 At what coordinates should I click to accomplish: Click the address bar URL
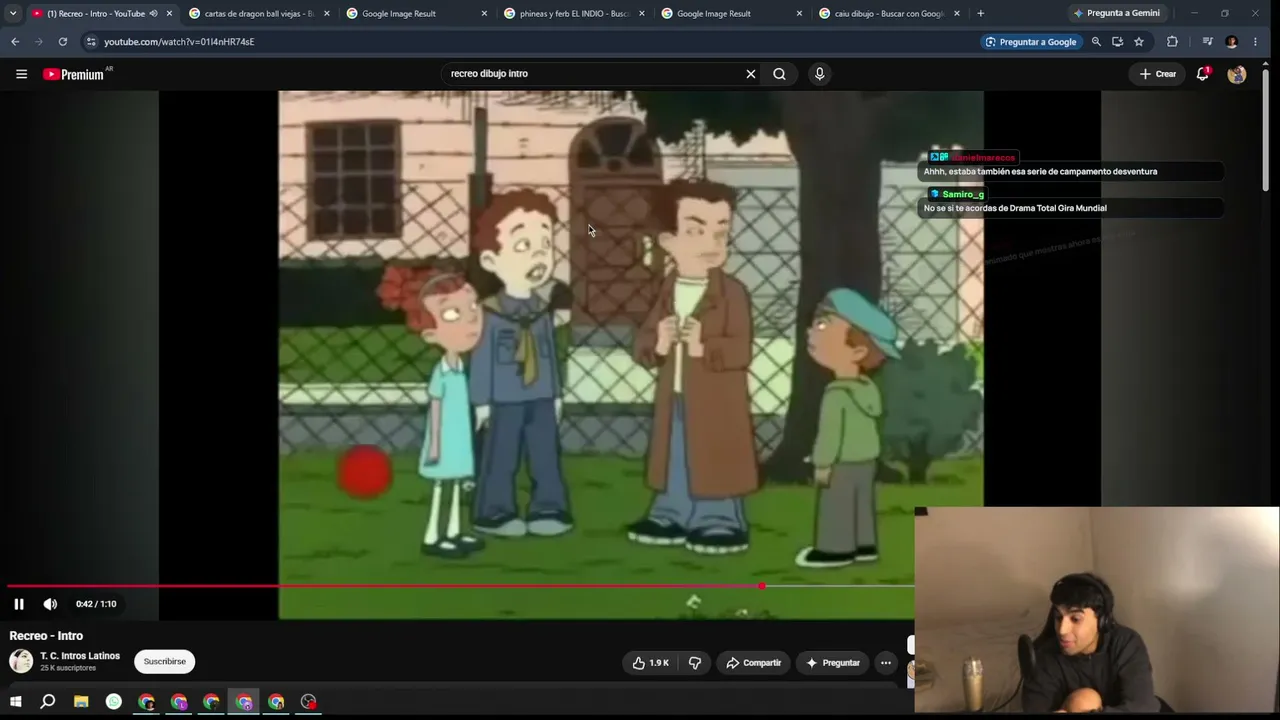click(179, 42)
